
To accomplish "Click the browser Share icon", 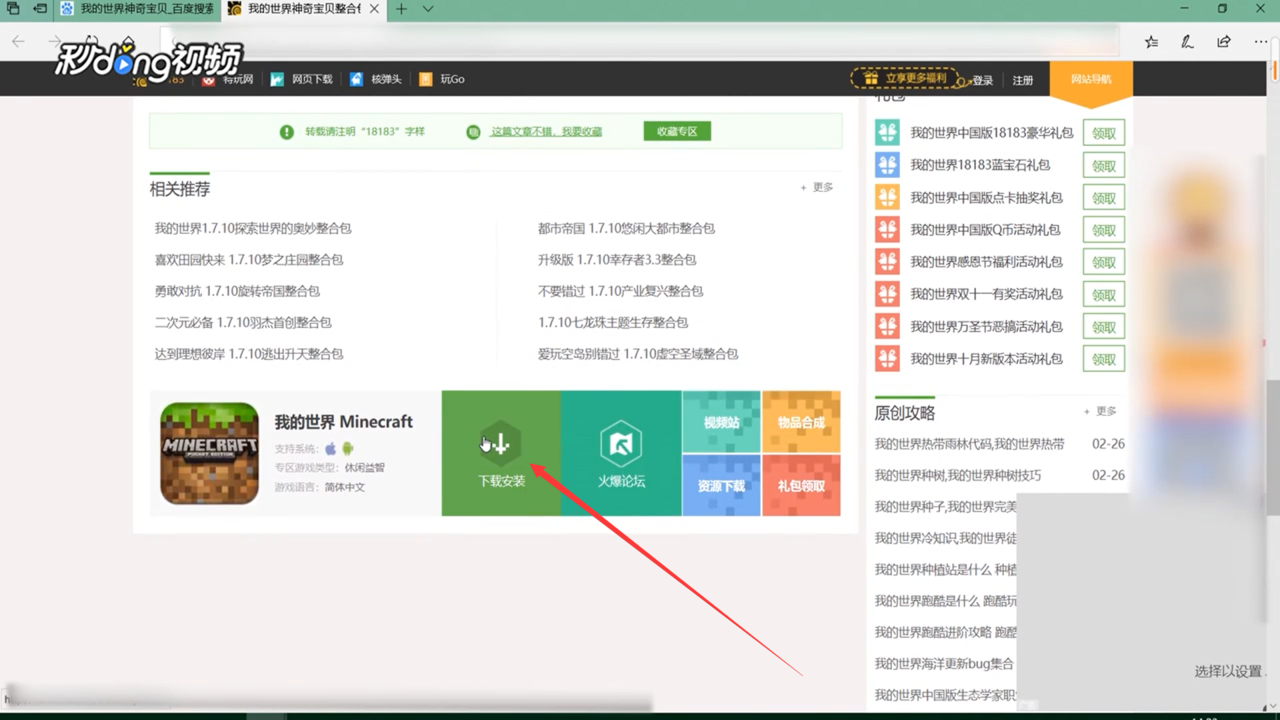I will click(1224, 41).
